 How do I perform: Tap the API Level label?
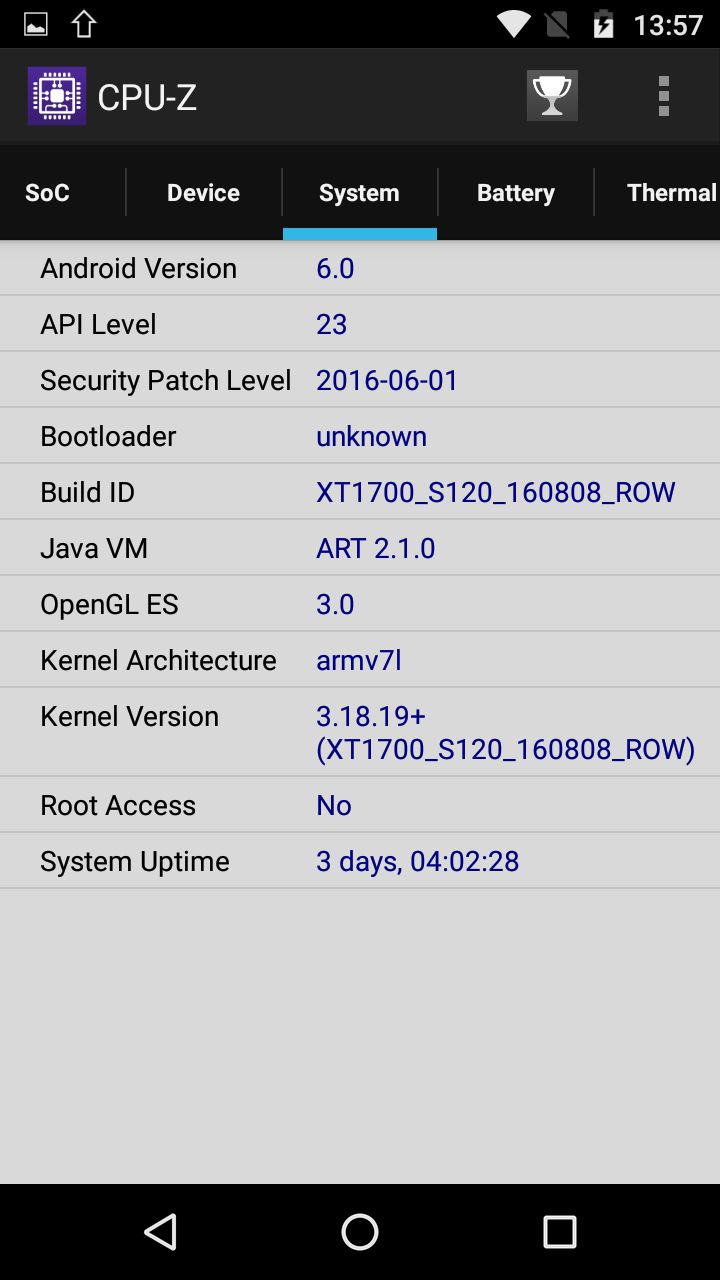click(x=98, y=324)
